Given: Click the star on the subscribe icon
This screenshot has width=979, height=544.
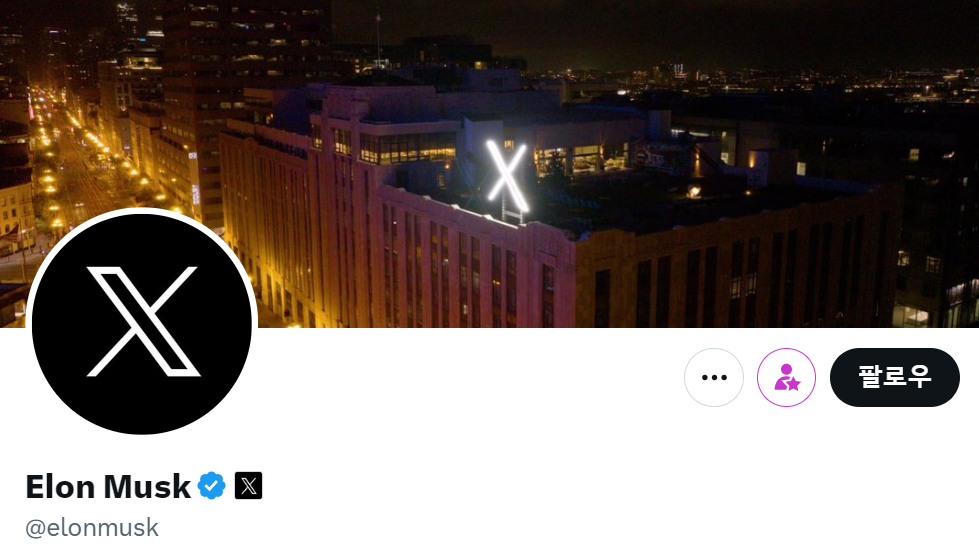Looking at the screenshot, I should [792, 383].
